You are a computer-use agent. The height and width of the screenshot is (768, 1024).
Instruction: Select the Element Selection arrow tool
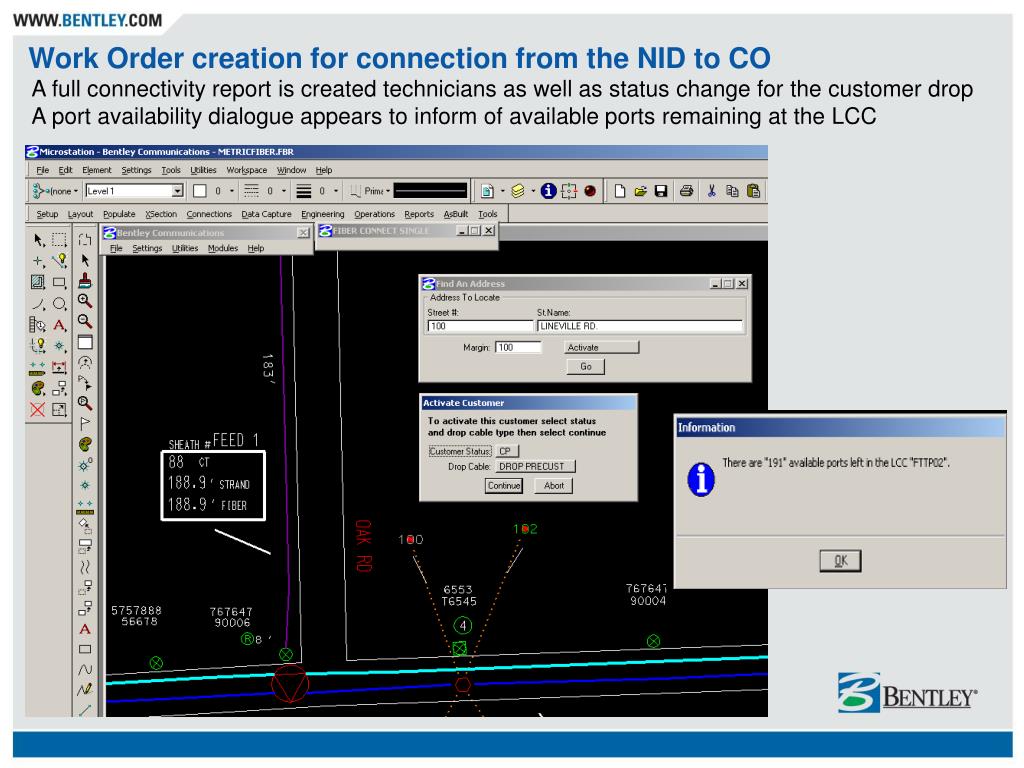pyautogui.click(x=39, y=240)
